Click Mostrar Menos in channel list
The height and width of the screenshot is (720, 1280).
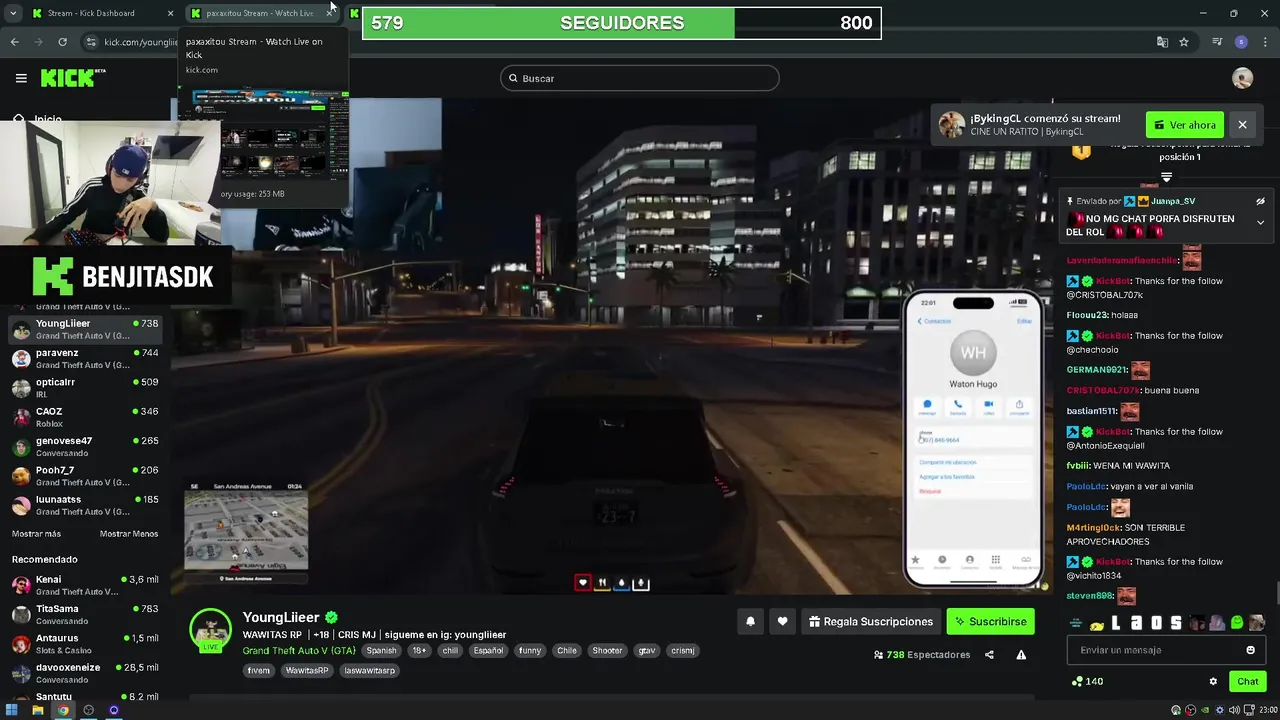(x=129, y=534)
